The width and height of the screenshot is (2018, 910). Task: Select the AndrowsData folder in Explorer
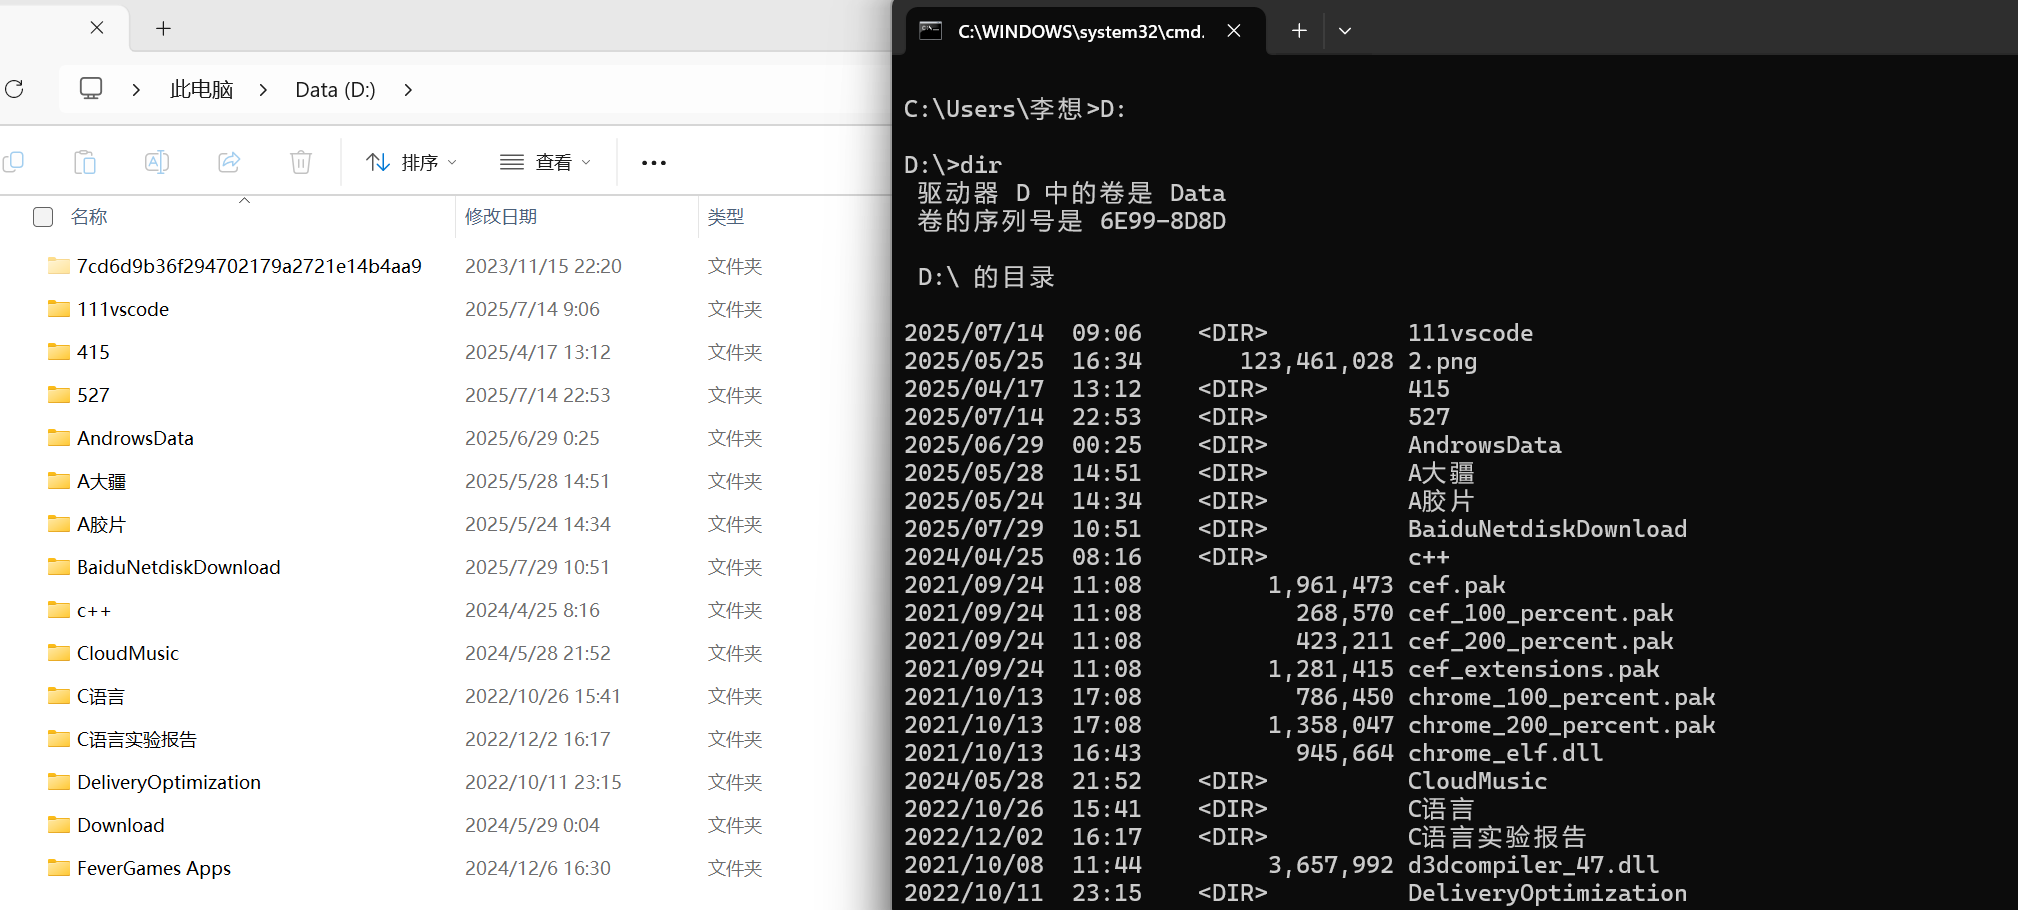[x=135, y=438]
